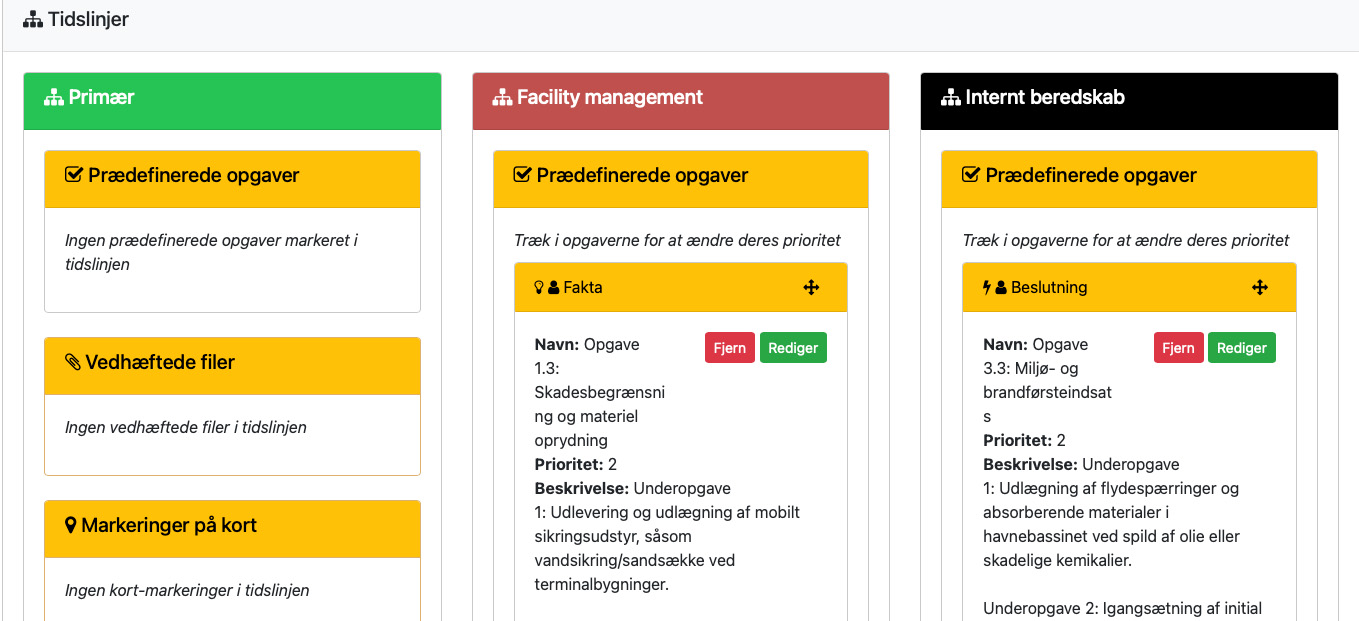Viewport: 1359px width, 621px height.
Task: Click the 'Miljø- og brandførsteindsats' task name
Action: (1048, 392)
